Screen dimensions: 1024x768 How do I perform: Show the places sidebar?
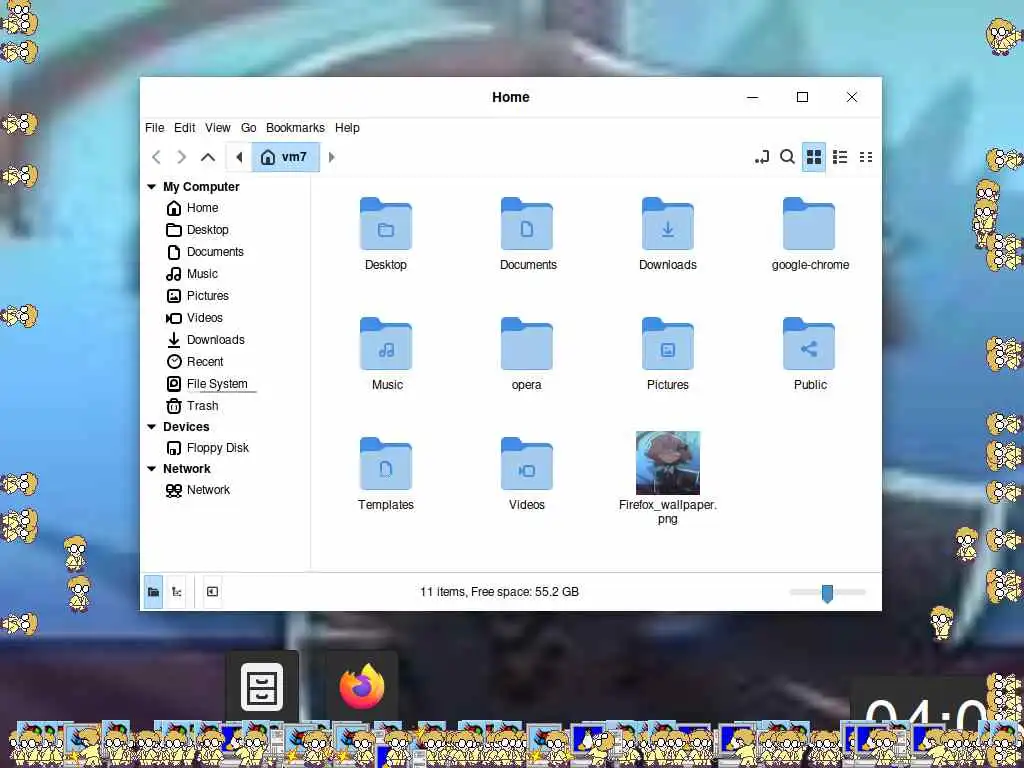coord(153,592)
